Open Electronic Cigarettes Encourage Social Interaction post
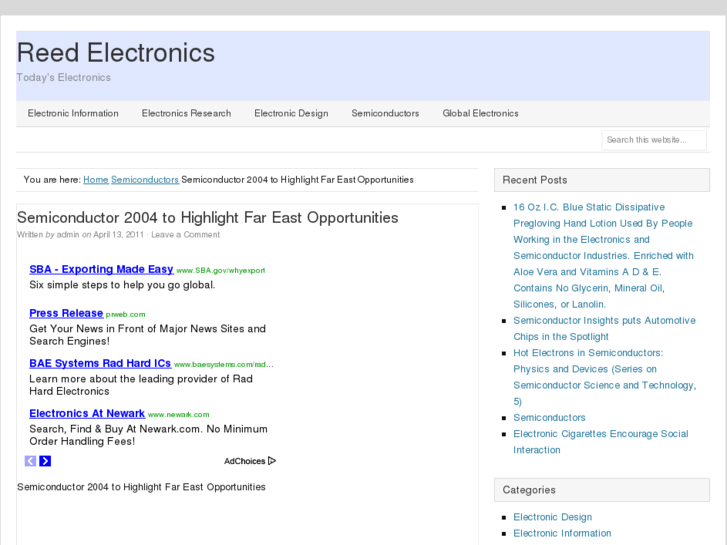This screenshot has width=727, height=545. 600,442
